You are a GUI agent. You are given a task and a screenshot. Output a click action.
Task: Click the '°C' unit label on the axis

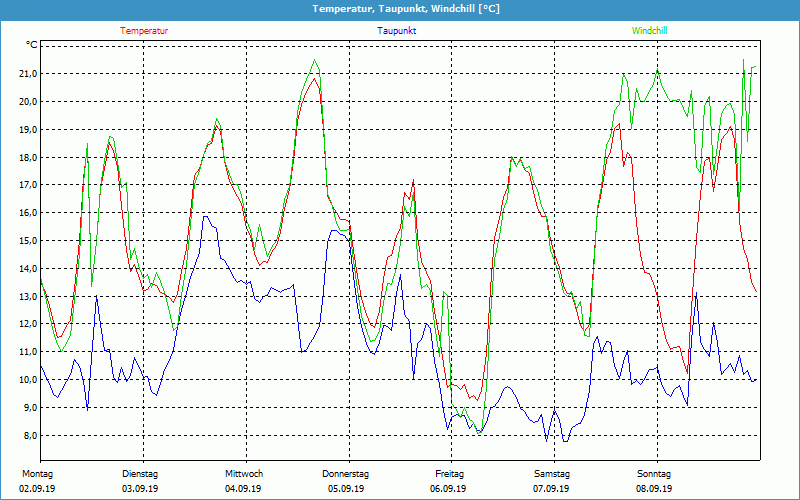tap(32, 45)
